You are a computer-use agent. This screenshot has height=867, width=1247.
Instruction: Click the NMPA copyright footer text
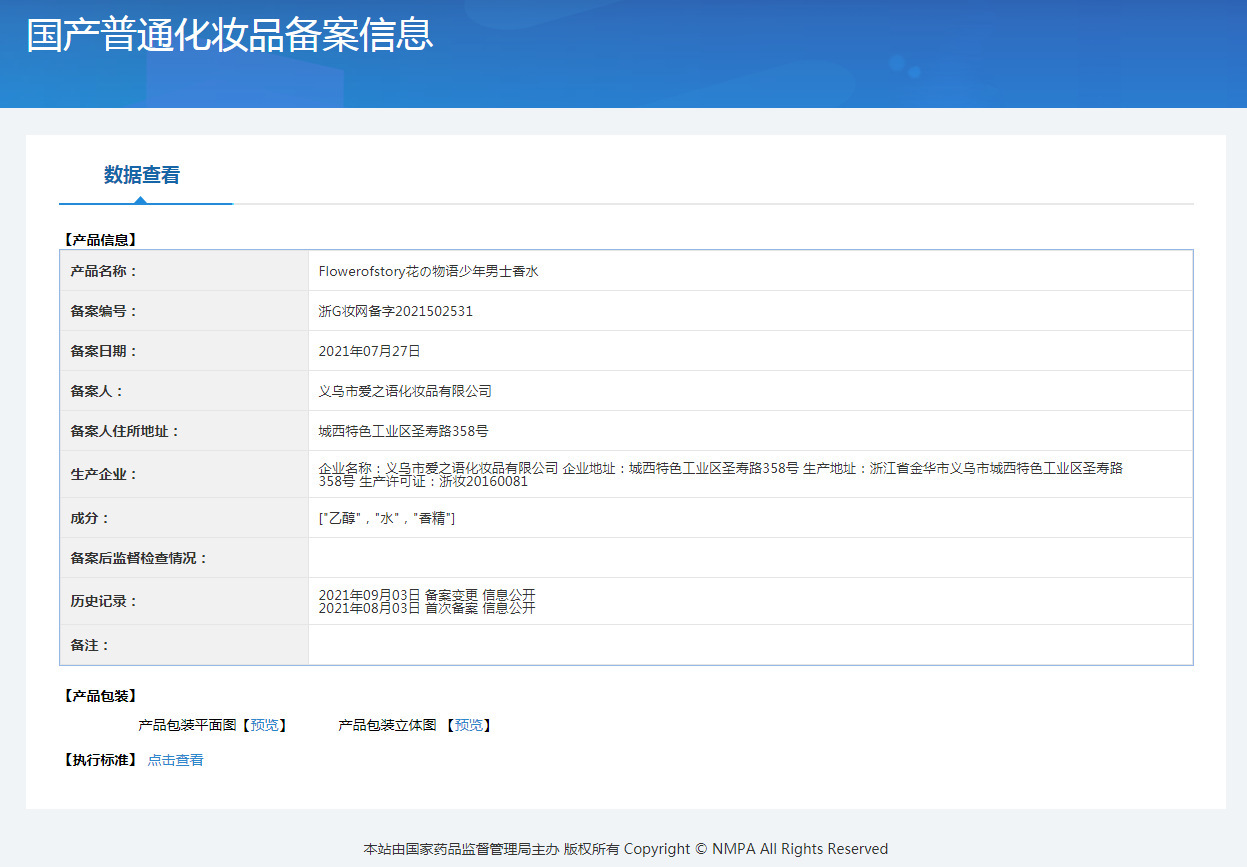(625, 849)
